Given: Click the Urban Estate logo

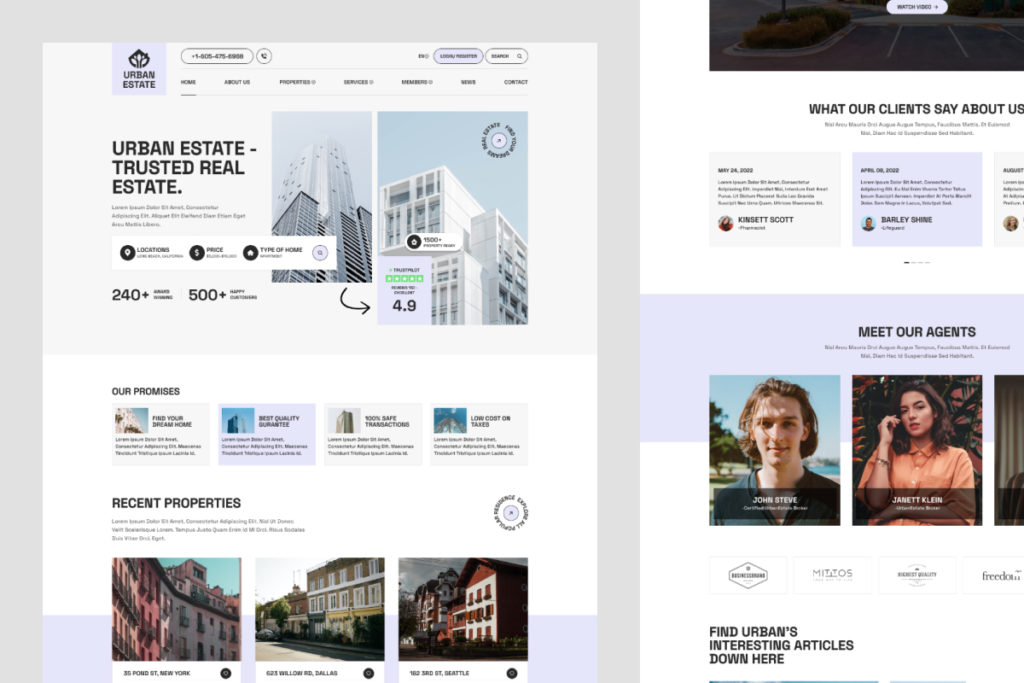Looking at the screenshot, I should tap(139, 69).
